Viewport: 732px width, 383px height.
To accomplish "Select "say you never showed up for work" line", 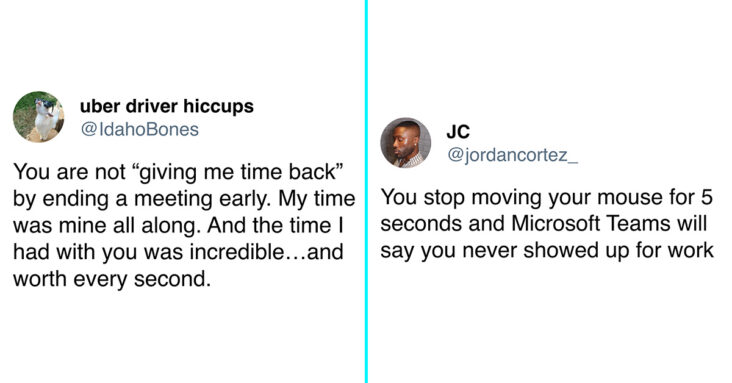I will (547, 250).
